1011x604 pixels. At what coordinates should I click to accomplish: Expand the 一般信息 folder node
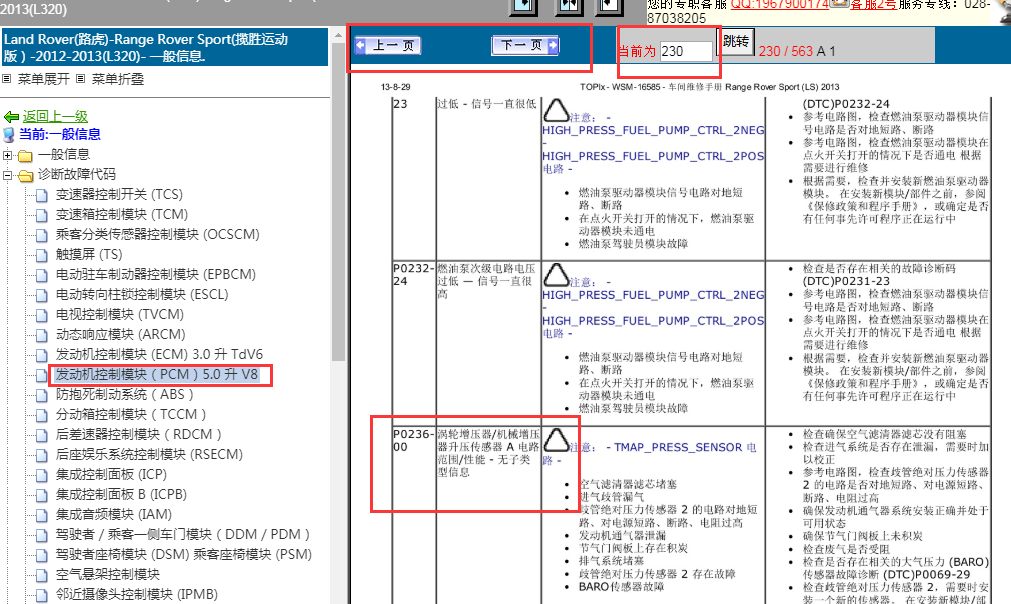[8, 155]
